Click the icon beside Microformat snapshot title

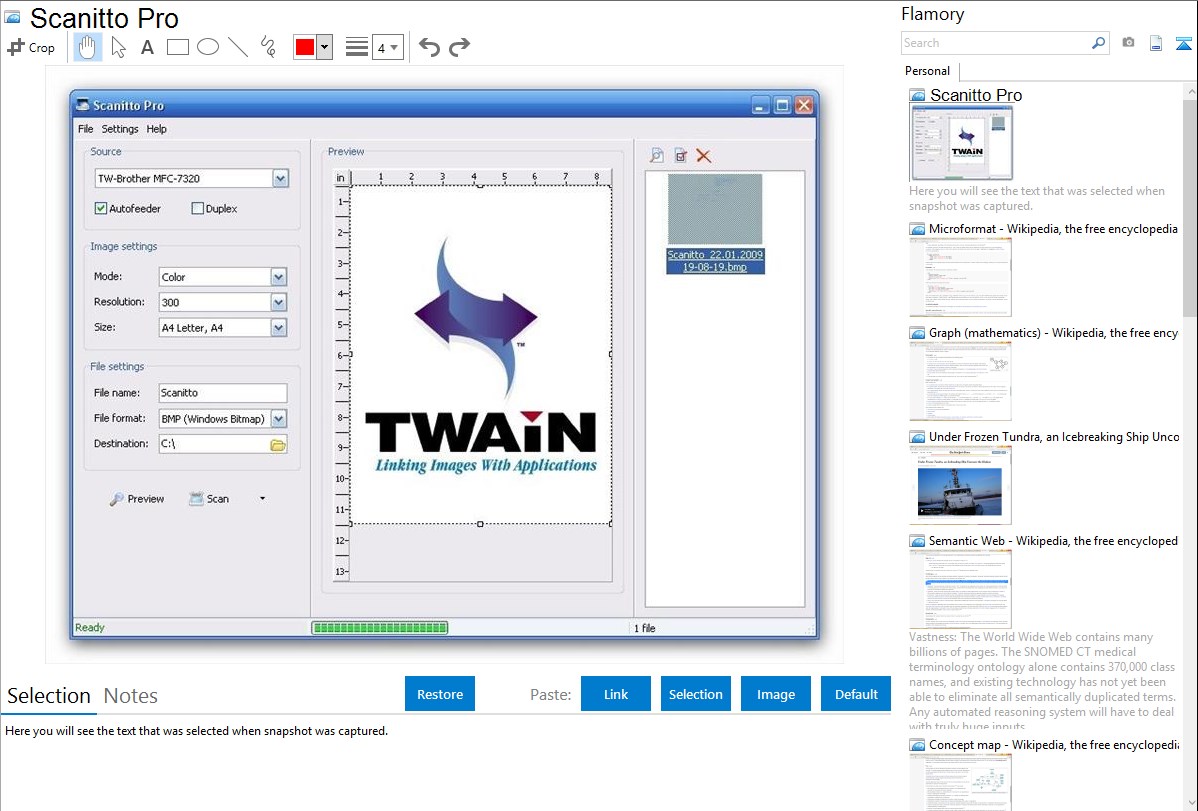click(917, 229)
